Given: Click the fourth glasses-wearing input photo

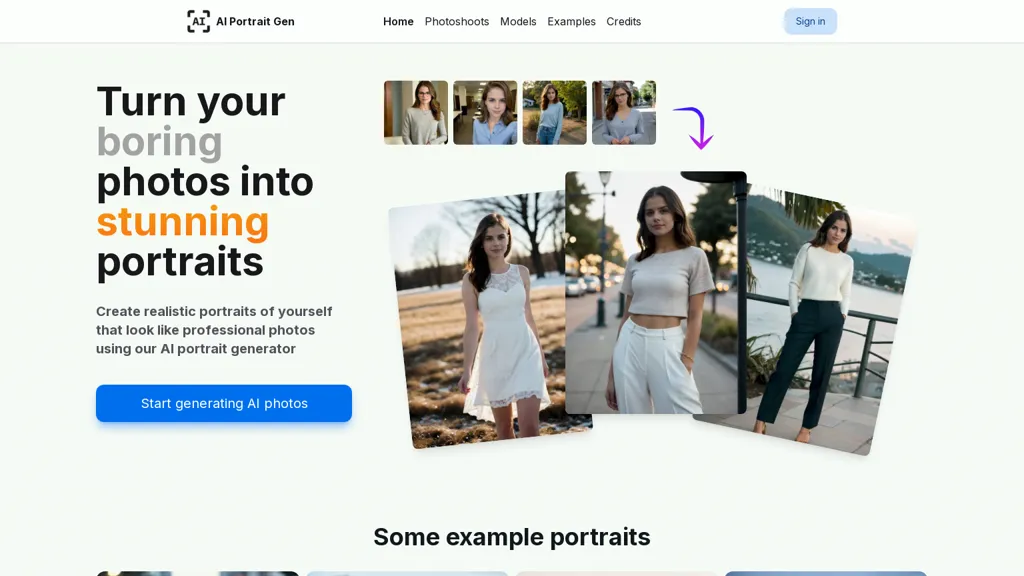Looking at the screenshot, I should point(624,112).
